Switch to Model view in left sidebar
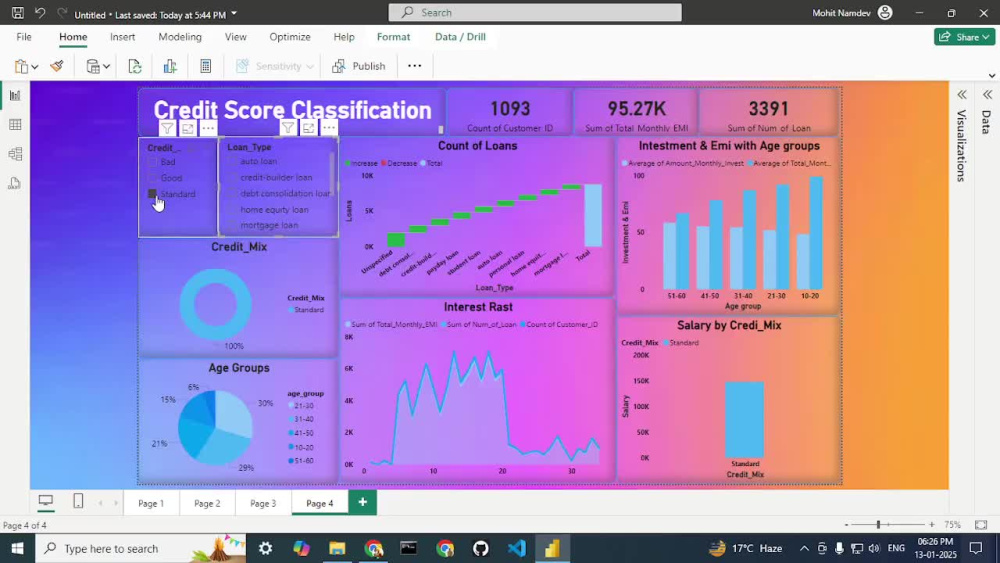This screenshot has width=1000, height=563. (x=15, y=154)
